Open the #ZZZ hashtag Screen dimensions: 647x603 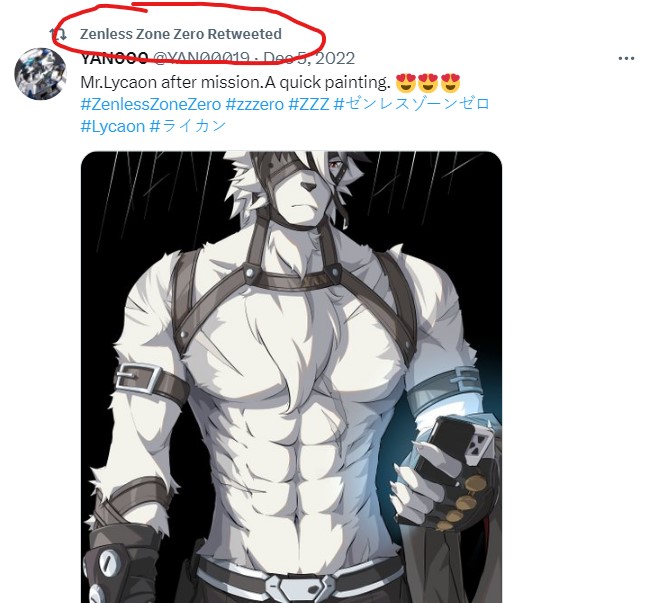click(309, 104)
